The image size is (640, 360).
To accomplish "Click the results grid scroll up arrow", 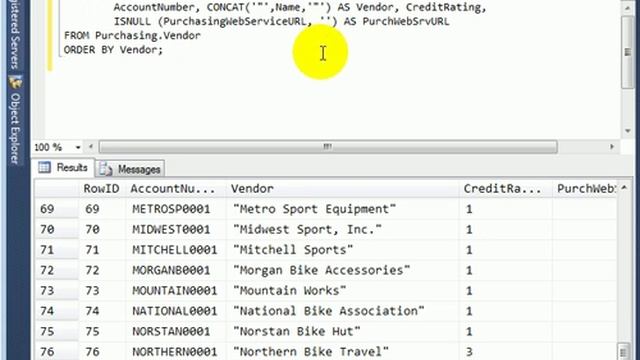I will (624, 188).
